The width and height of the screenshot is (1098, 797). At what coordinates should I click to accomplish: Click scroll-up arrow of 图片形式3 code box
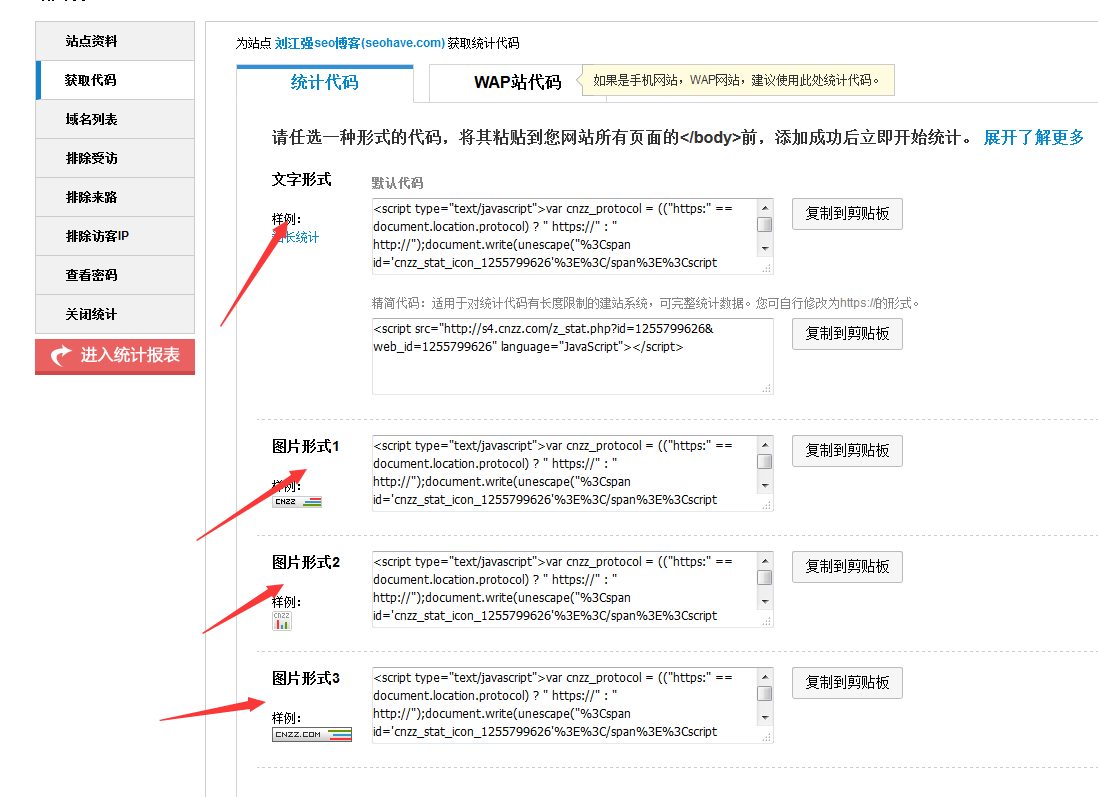point(765,677)
